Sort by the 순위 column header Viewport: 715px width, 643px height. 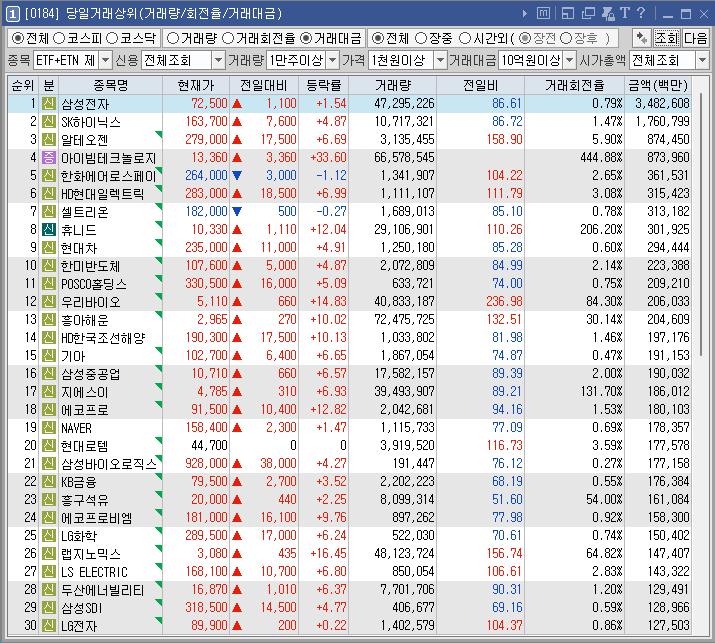pos(23,85)
